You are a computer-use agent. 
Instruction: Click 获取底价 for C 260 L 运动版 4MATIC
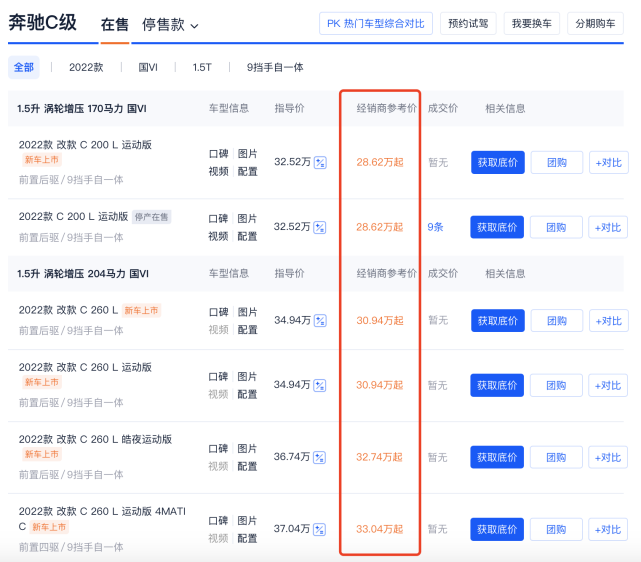(497, 530)
